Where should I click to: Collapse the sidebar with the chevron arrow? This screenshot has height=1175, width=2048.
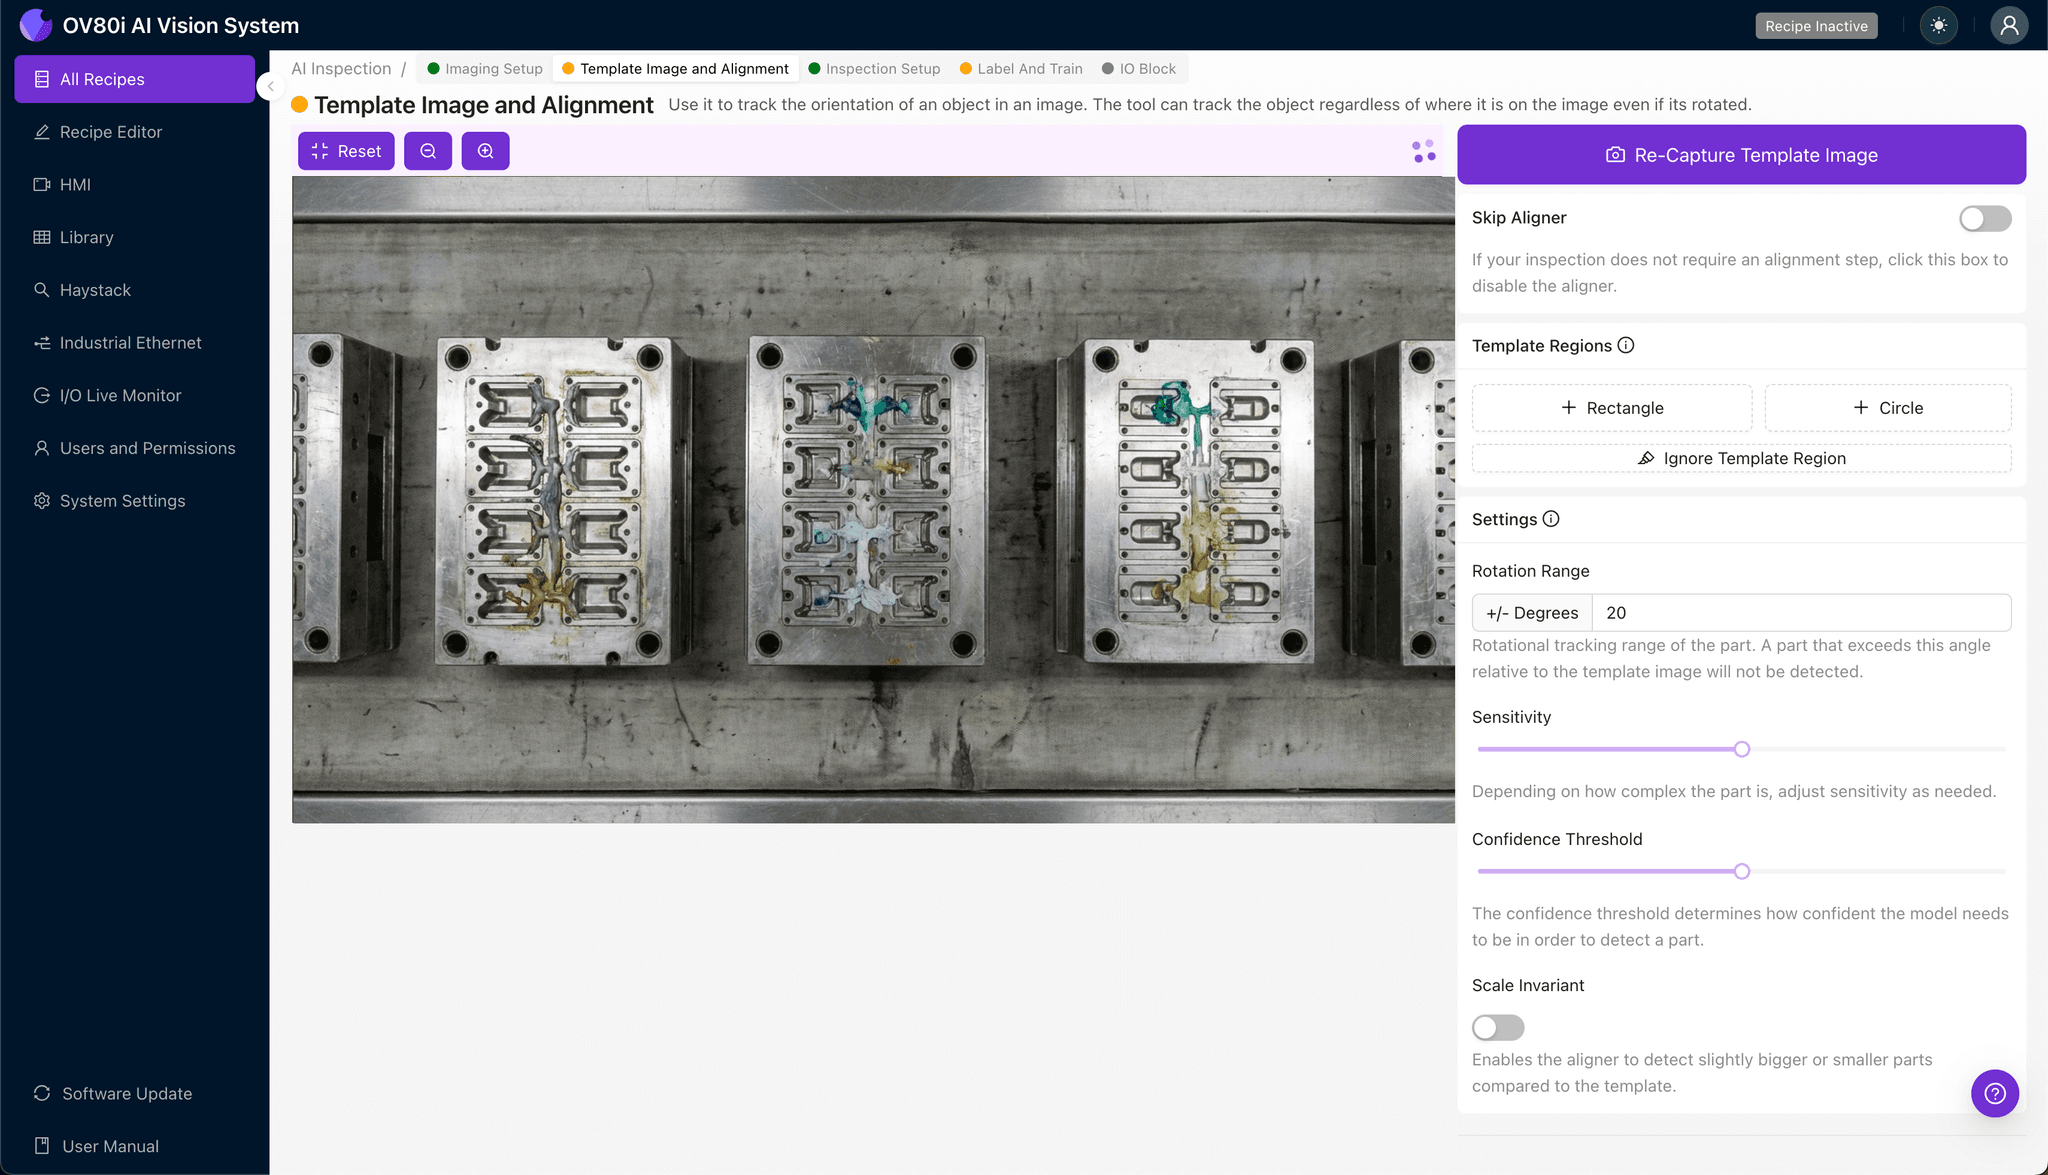[x=270, y=86]
